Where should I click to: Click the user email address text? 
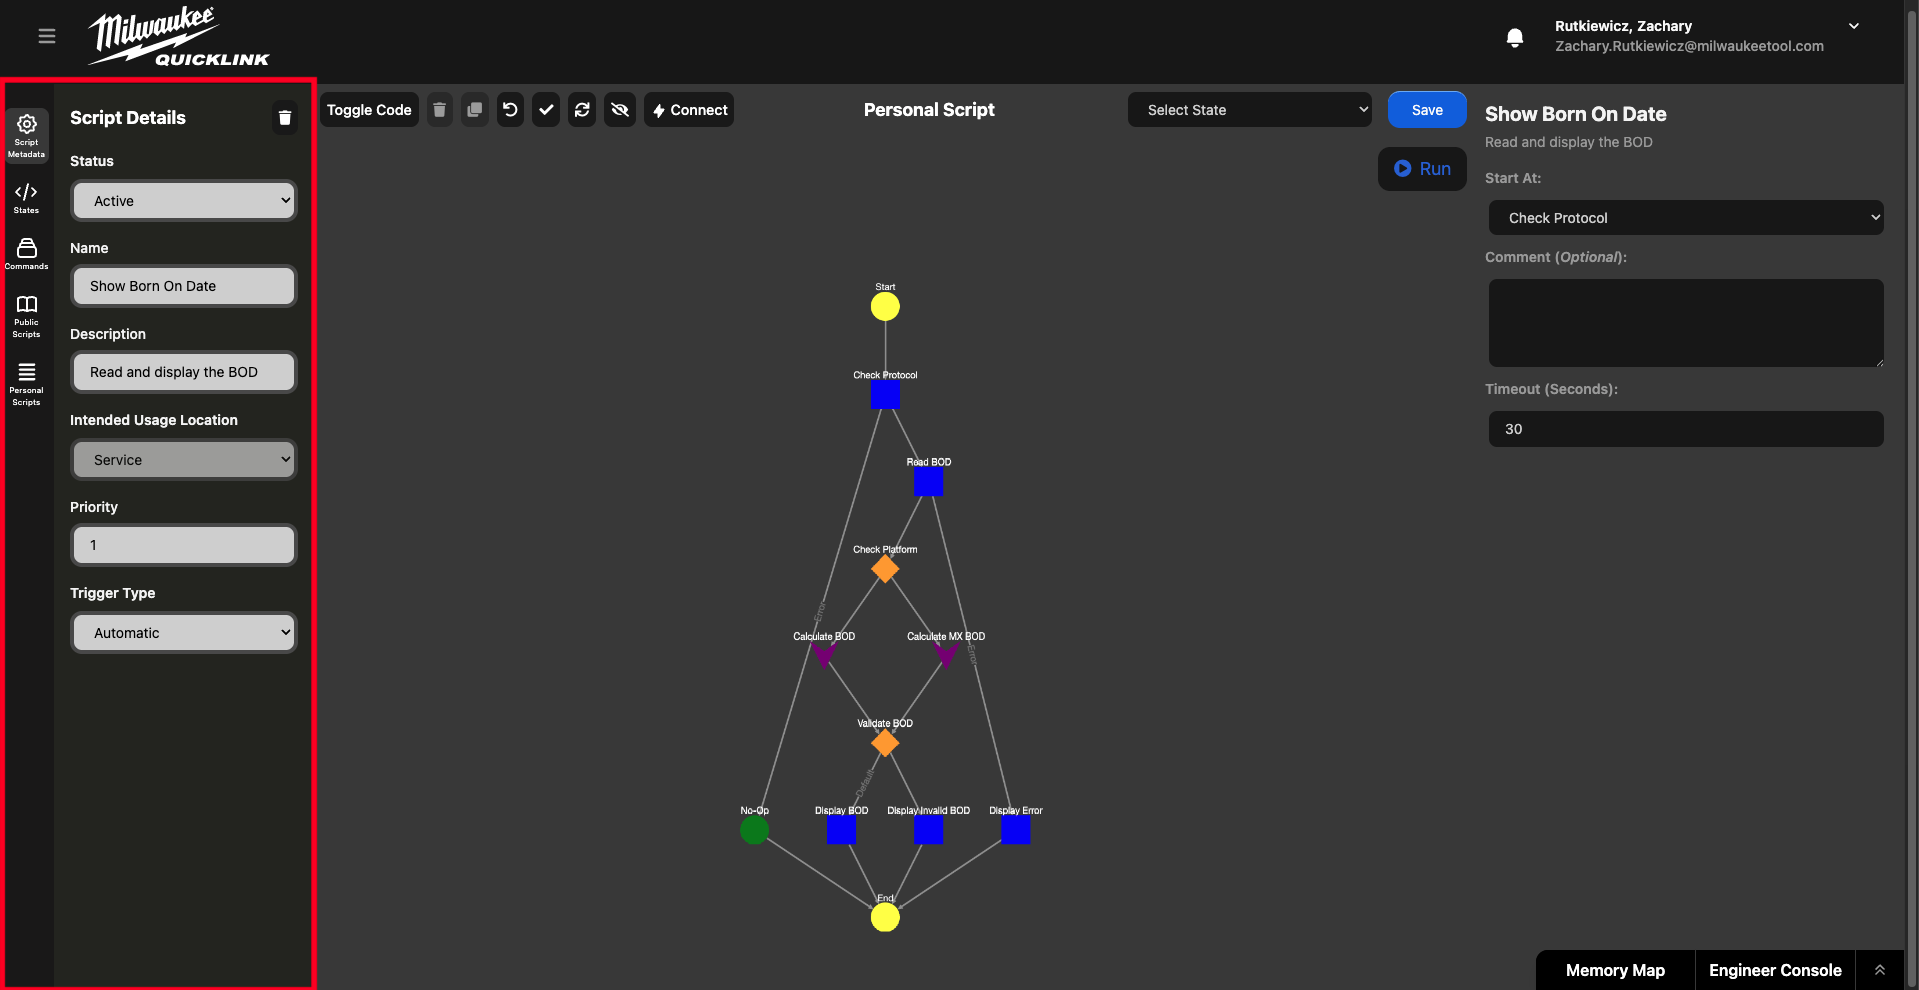[1689, 46]
